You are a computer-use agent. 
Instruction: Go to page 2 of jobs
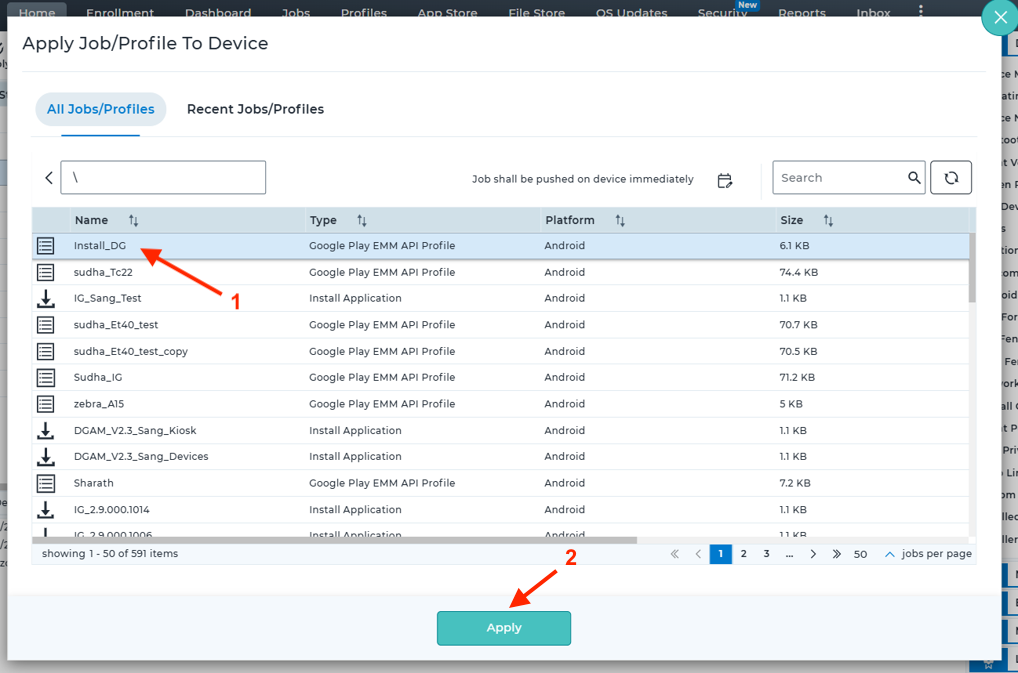[x=744, y=554]
